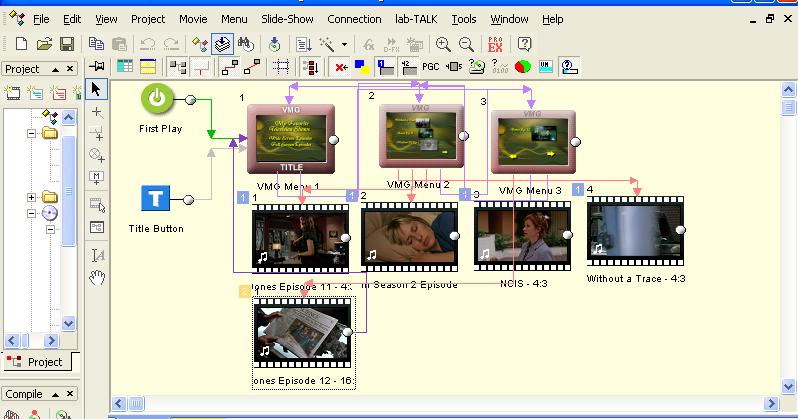Screen dimensions: 798x419
Task: Toggle the Assets stack icon in toolbar
Action: (x=222, y=44)
